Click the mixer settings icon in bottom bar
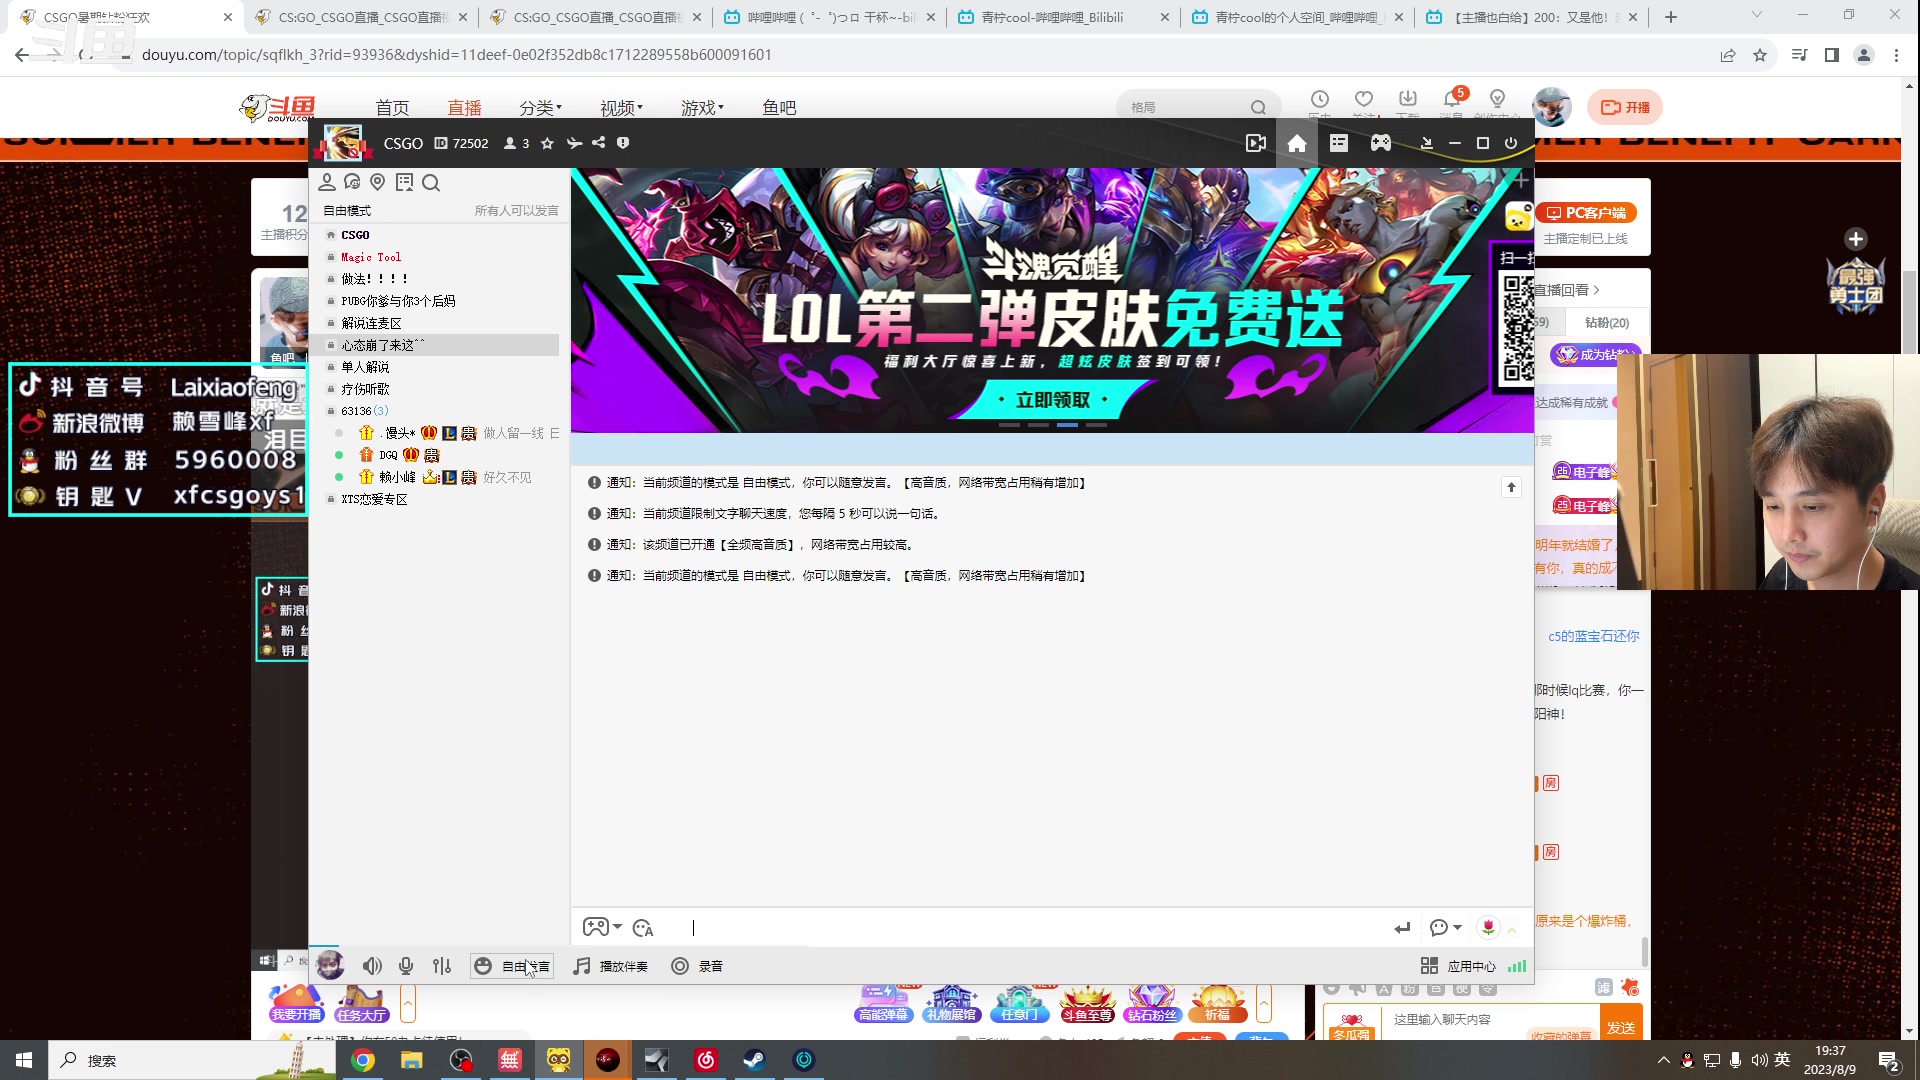This screenshot has height=1080, width=1920. coord(442,966)
